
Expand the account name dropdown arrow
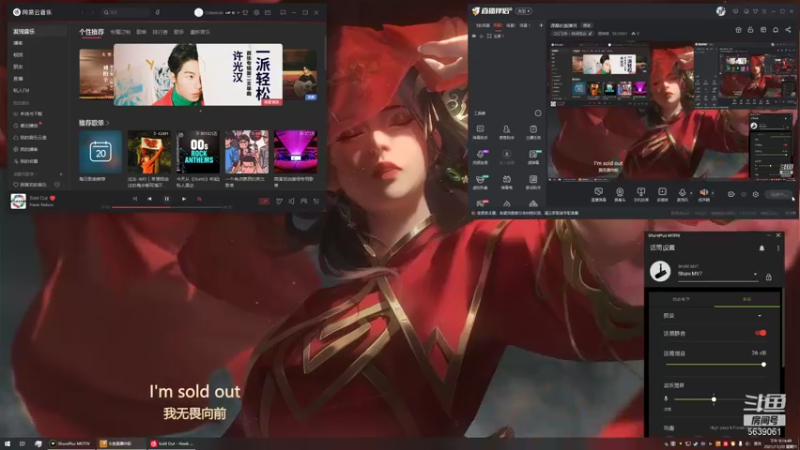point(238,13)
